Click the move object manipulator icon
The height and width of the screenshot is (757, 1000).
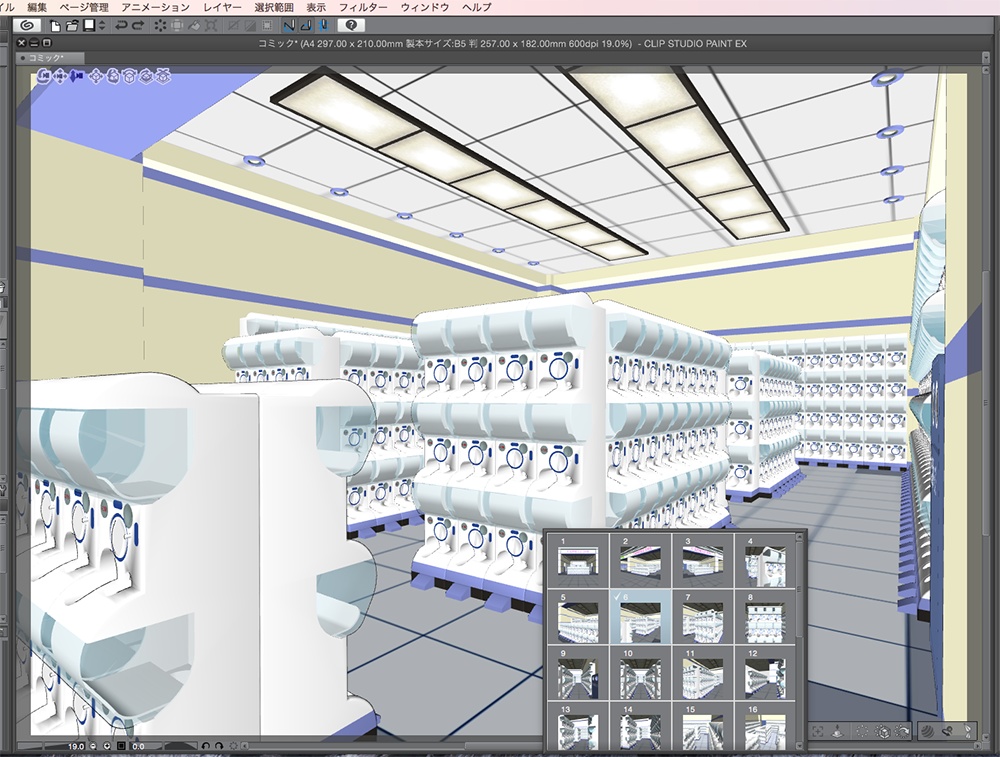click(x=96, y=77)
